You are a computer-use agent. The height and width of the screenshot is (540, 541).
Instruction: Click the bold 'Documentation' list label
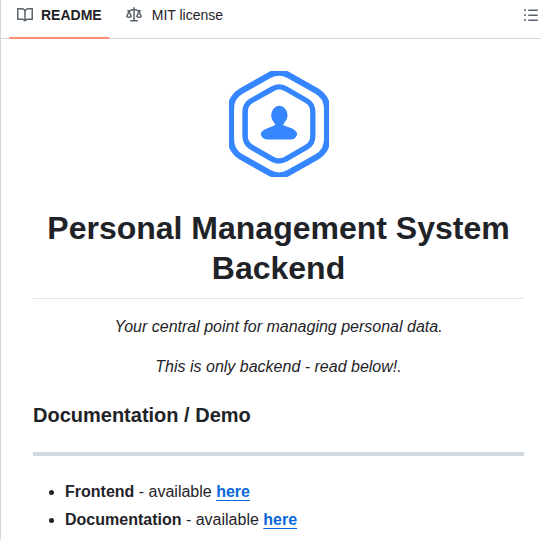123,519
